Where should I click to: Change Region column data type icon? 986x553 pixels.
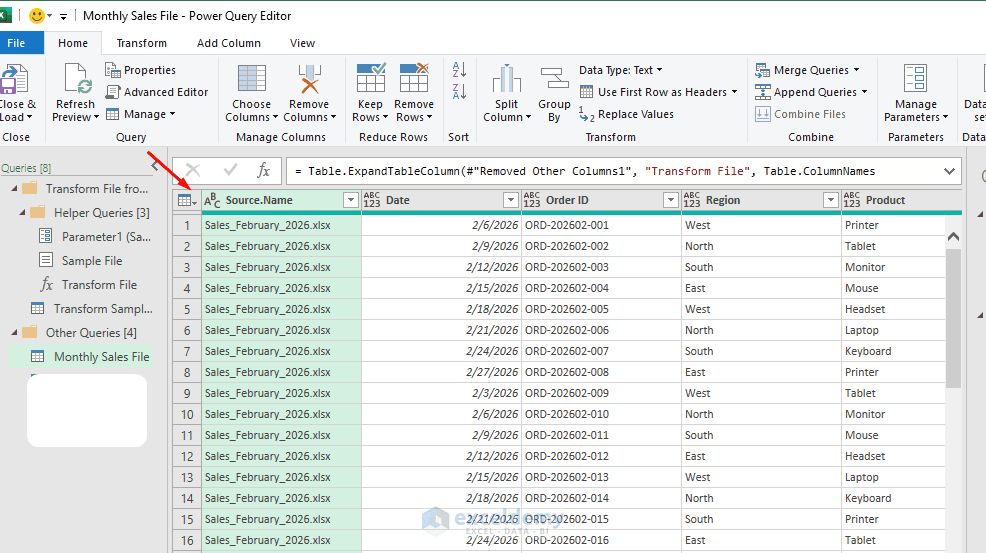point(692,200)
